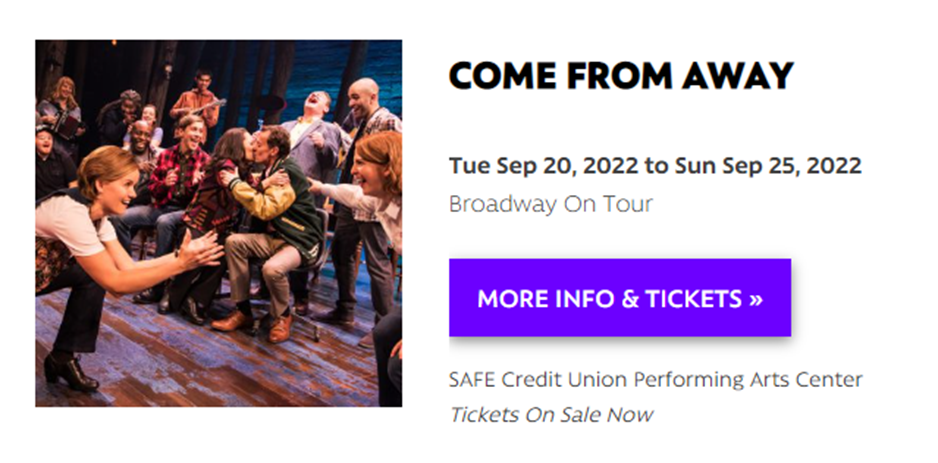Viewport: 938px width, 463px height.
Task: Click the MORE INFO & TICKETS button
Action: [619, 298]
